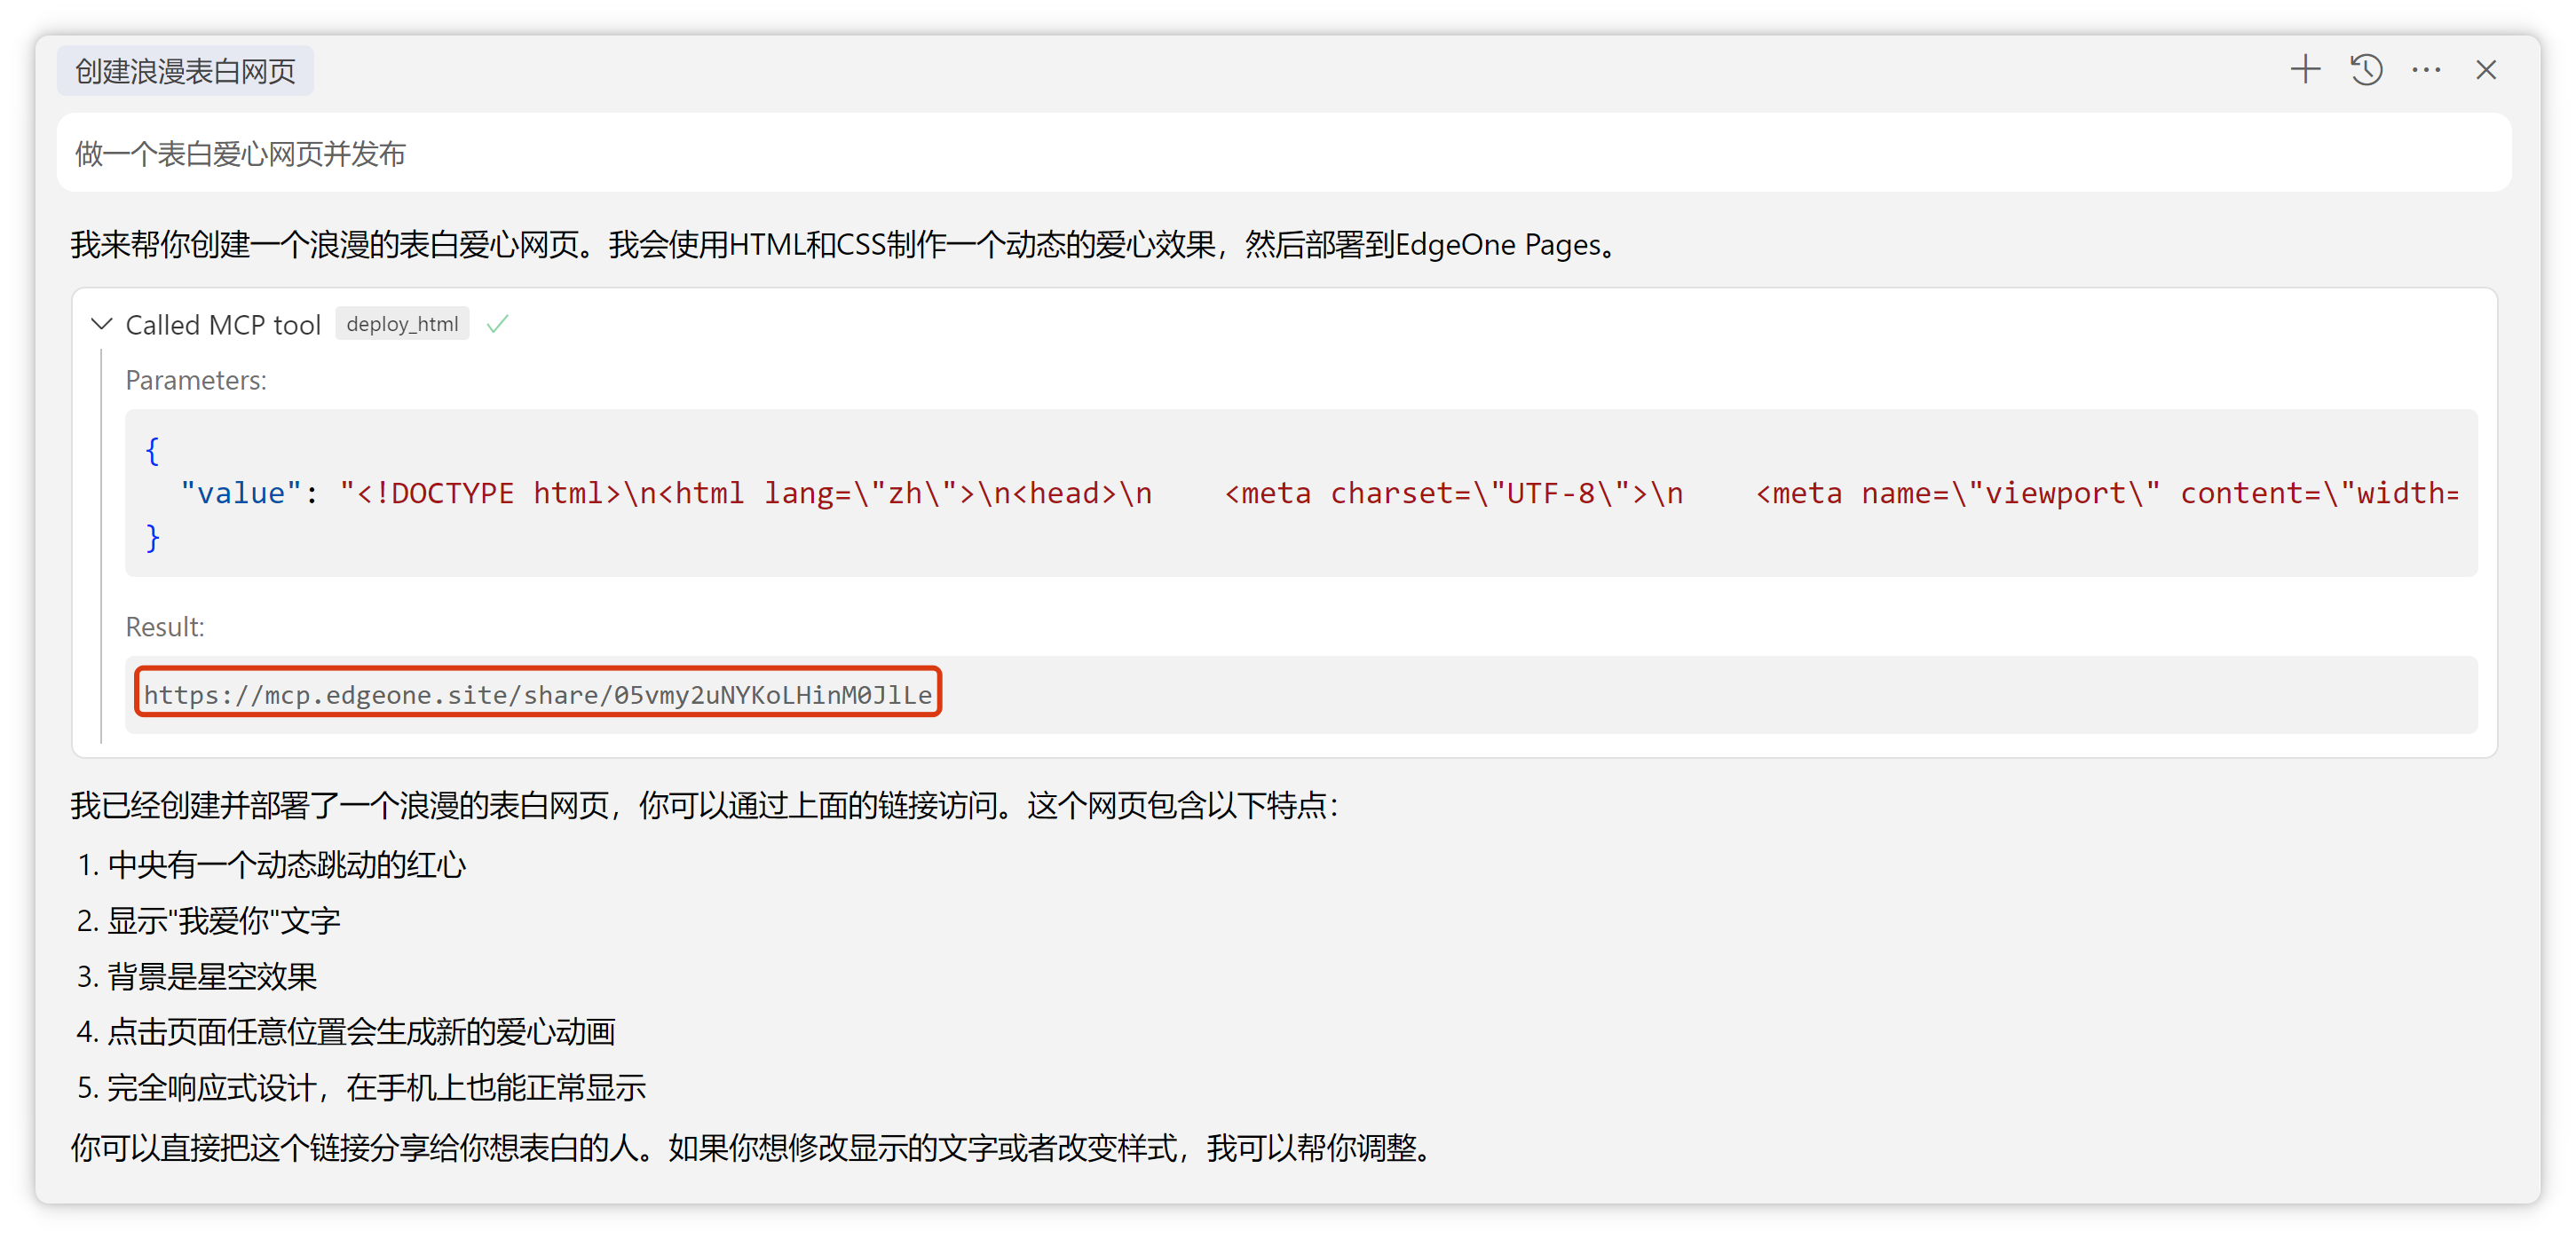Click list item 显示"我爱你"文字
Viewport: 2576px width, 1239px height.
(x=224, y=921)
